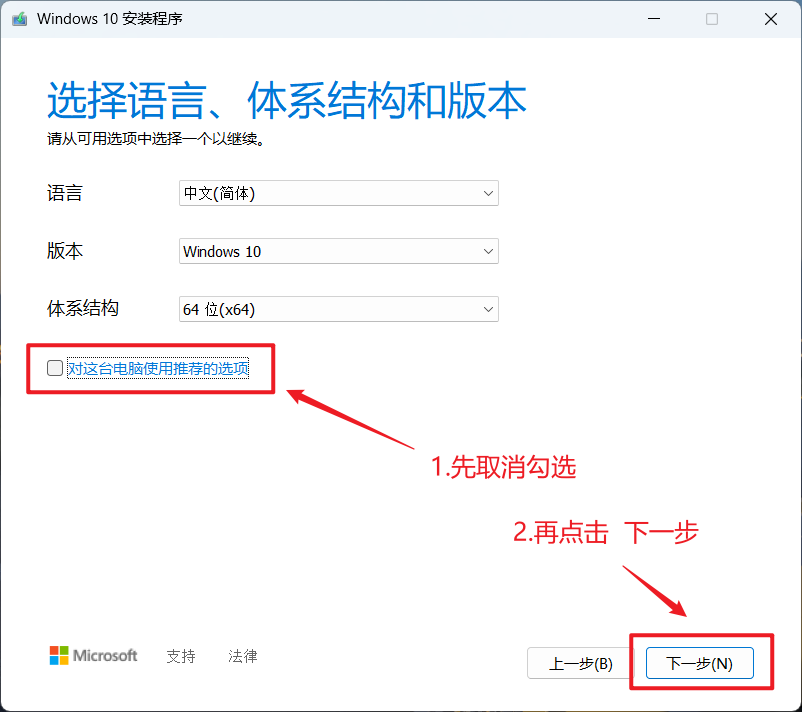Viewport: 802px width, 712px height.
Task: Click the 对这台电脑使用推荐的选项 label text
Action: coord(158,368)
